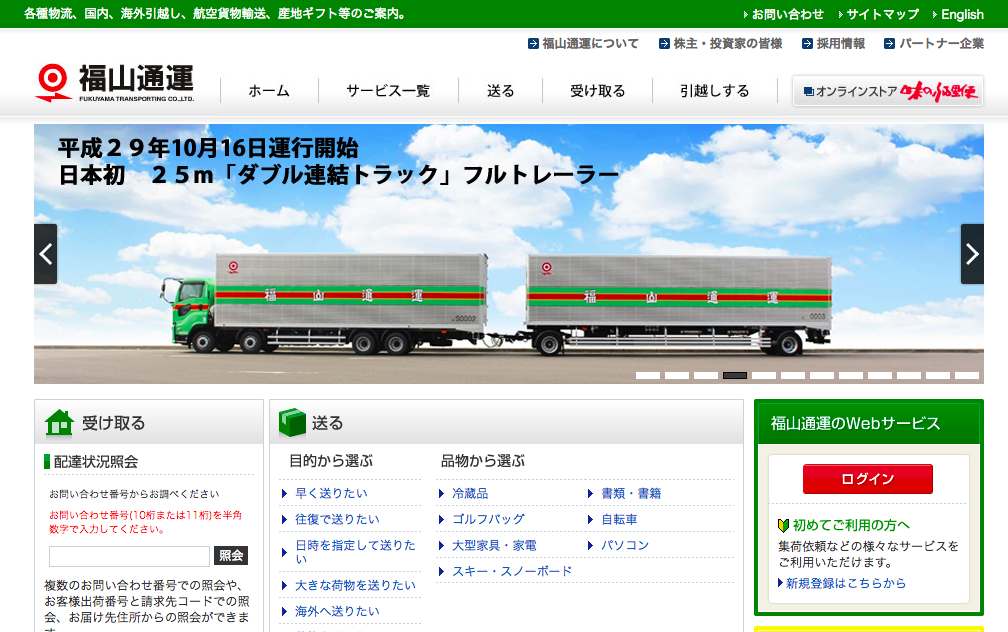Open the 大型家具・家電 link
This screenshot has width=1008, height=632.
tap(494, 545)
